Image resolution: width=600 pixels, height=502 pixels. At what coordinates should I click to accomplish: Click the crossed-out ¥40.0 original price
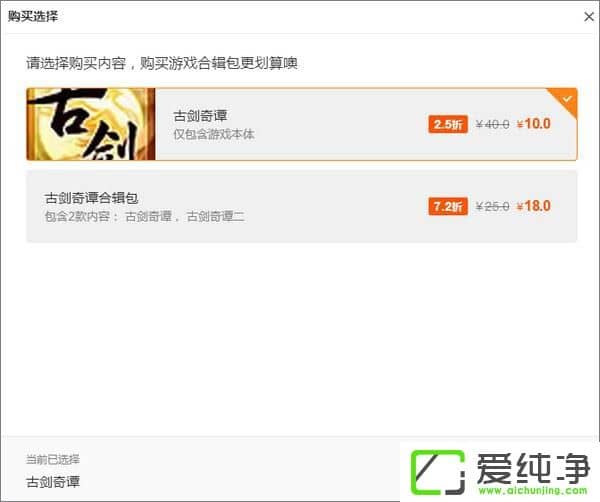pyautogui.click(x=492, y=124)
